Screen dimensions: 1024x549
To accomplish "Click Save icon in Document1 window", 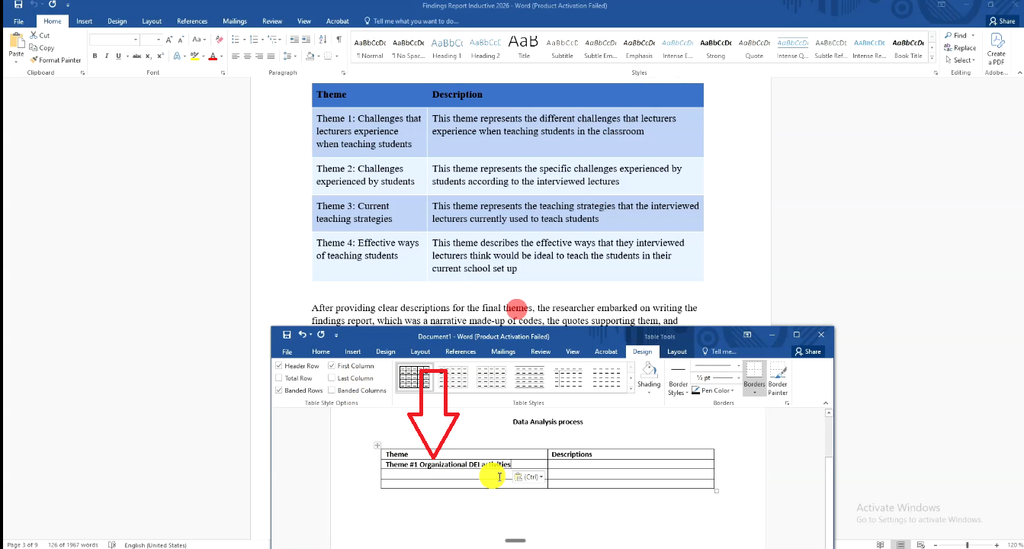I will point(287,335).
